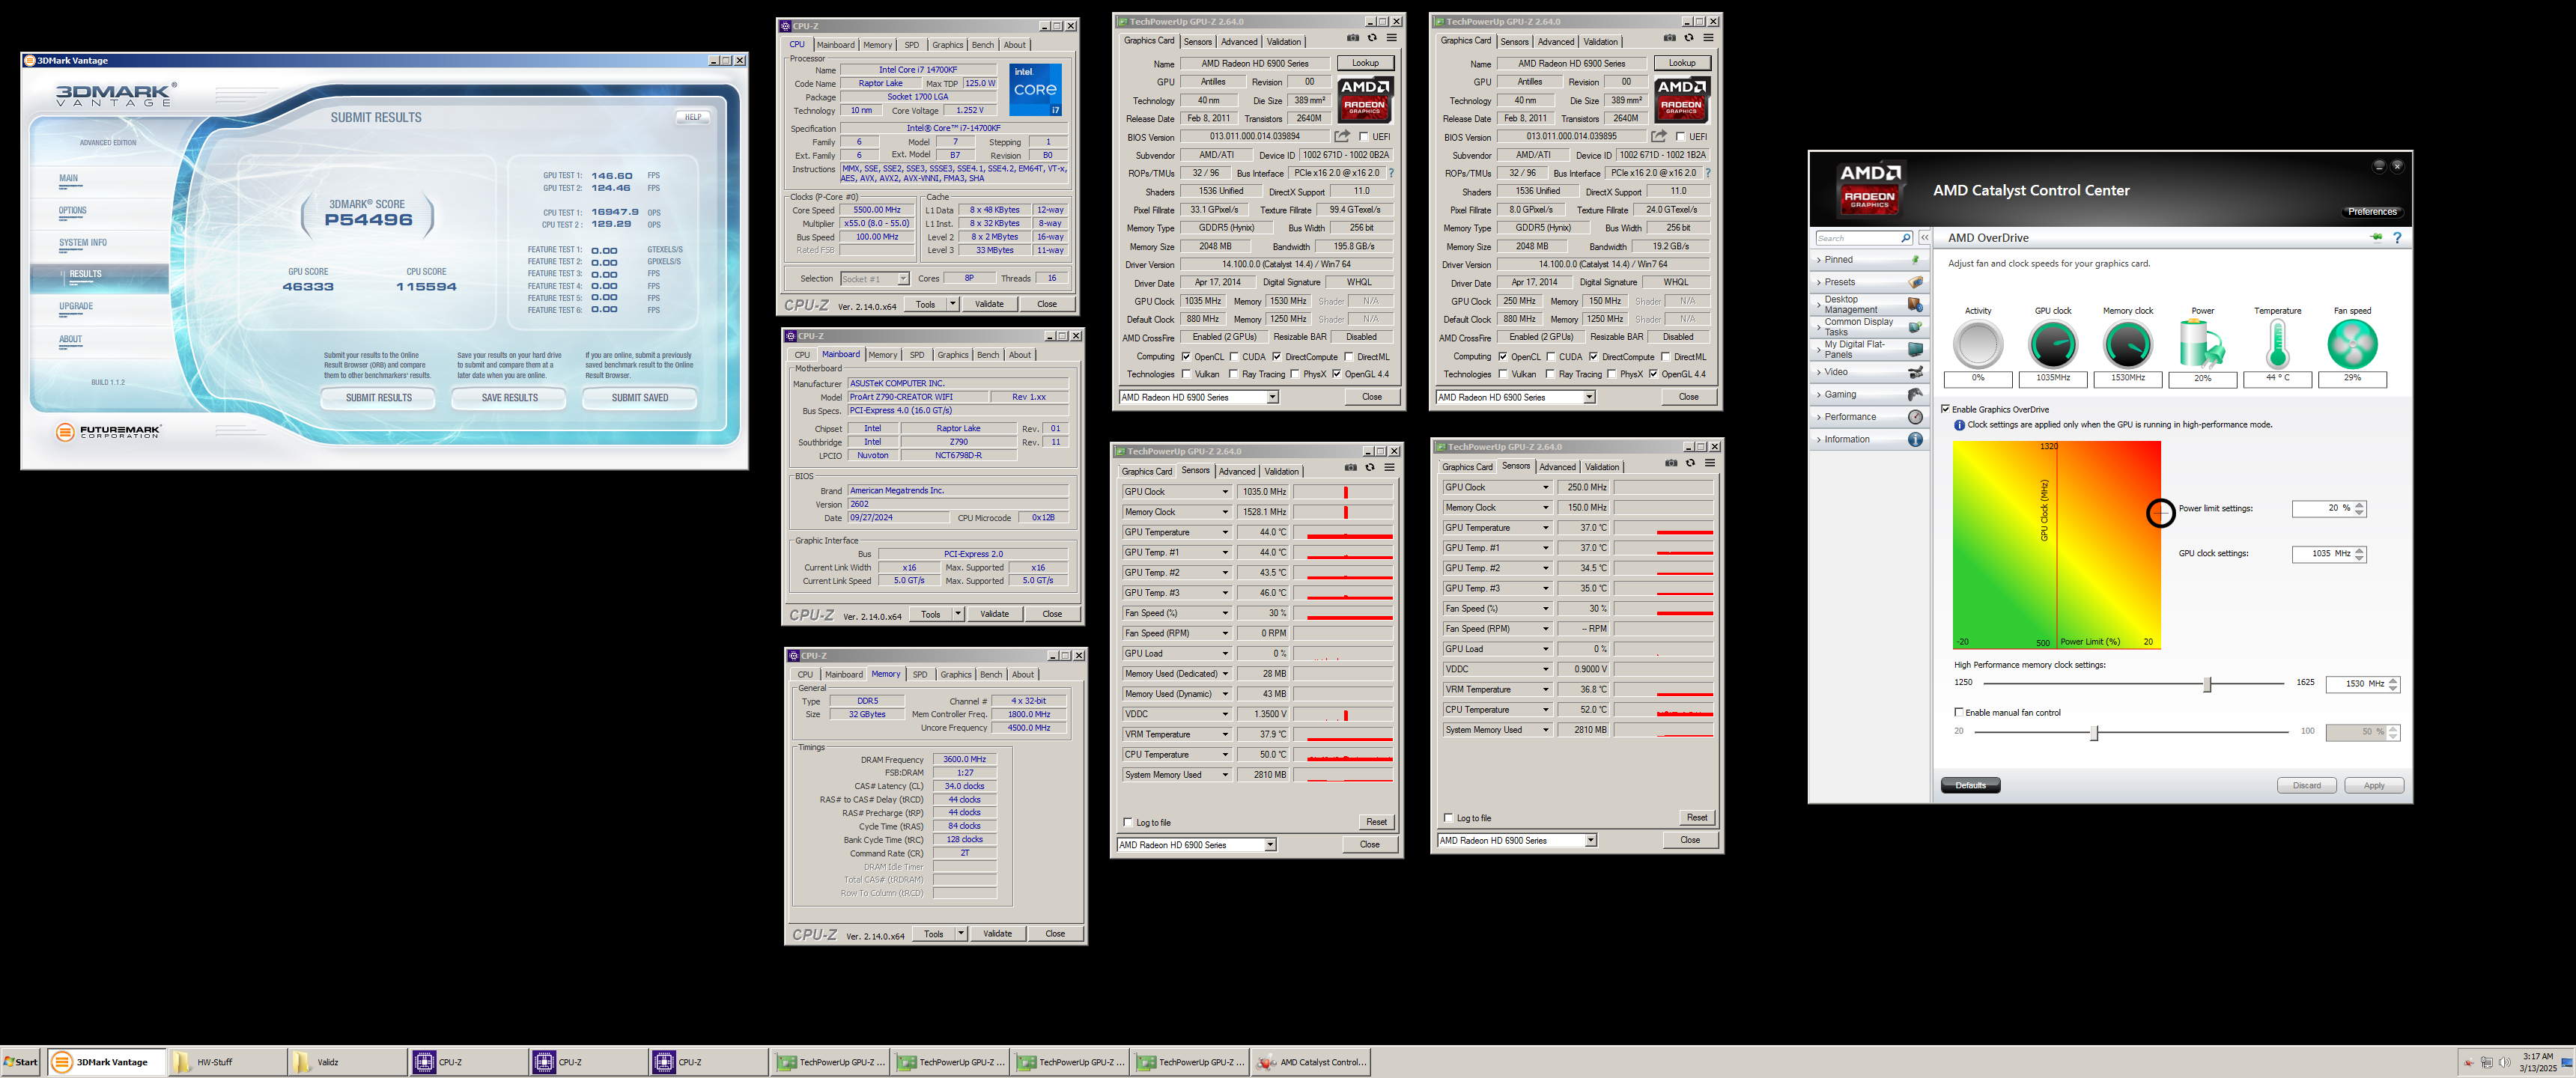The width and height of the screenshot is (2576, 1078).
Task: Open hamburger menu in GPU-Z Sensors window reading 250.0 MHz
Action: pos(1710,463)
